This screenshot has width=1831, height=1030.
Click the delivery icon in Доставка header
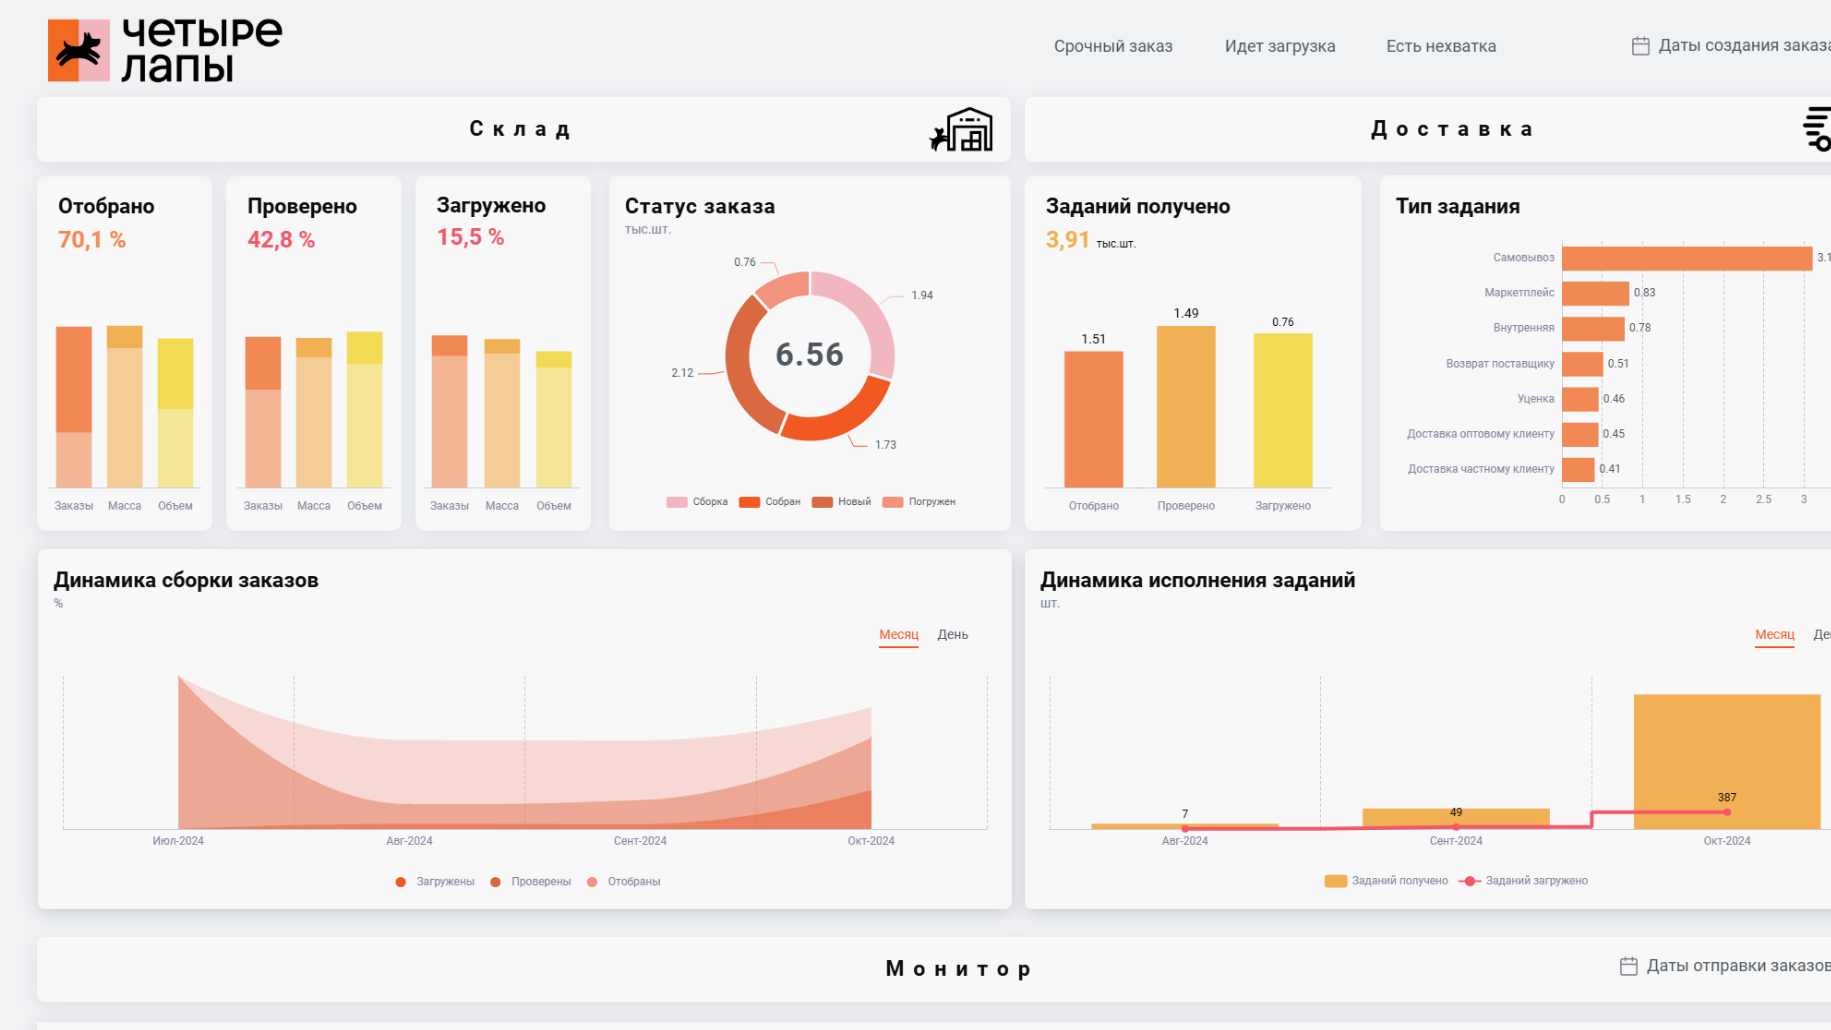[x=1817, y=129]
